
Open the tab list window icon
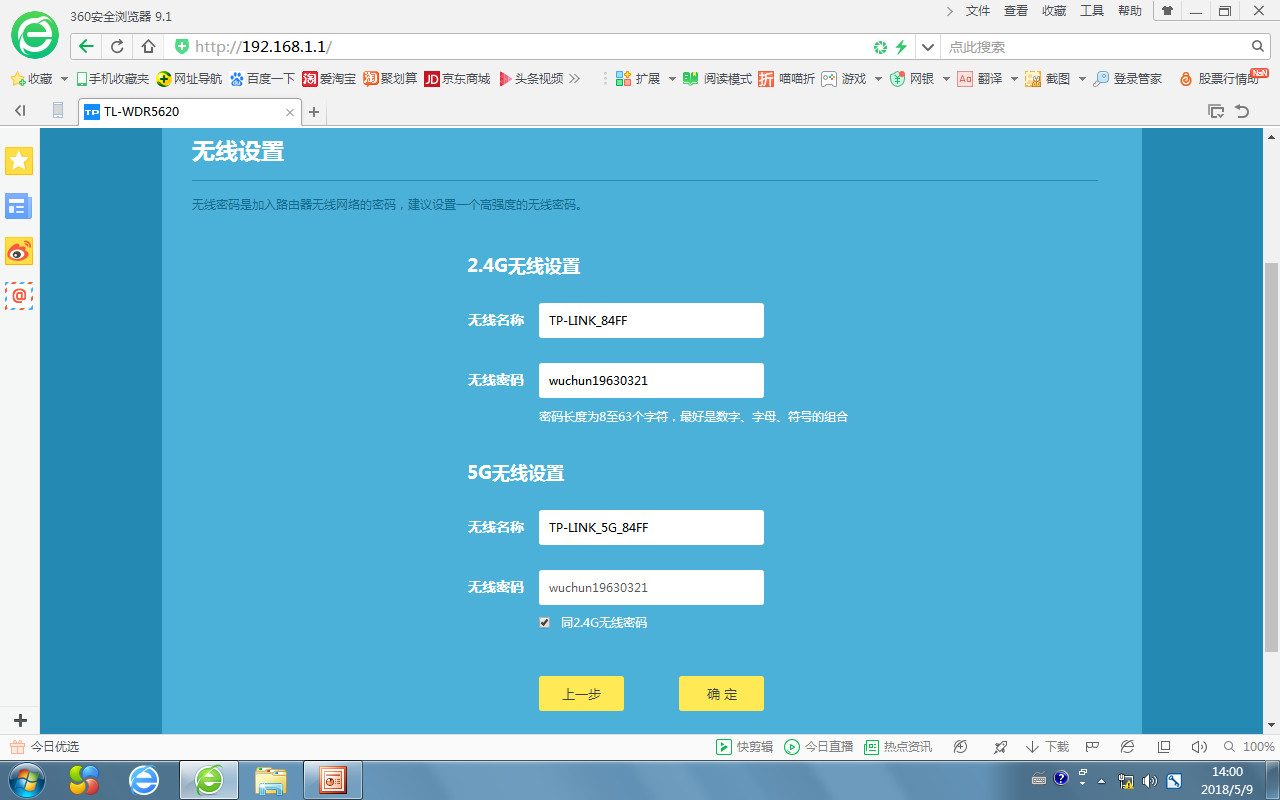point(1216,111)
